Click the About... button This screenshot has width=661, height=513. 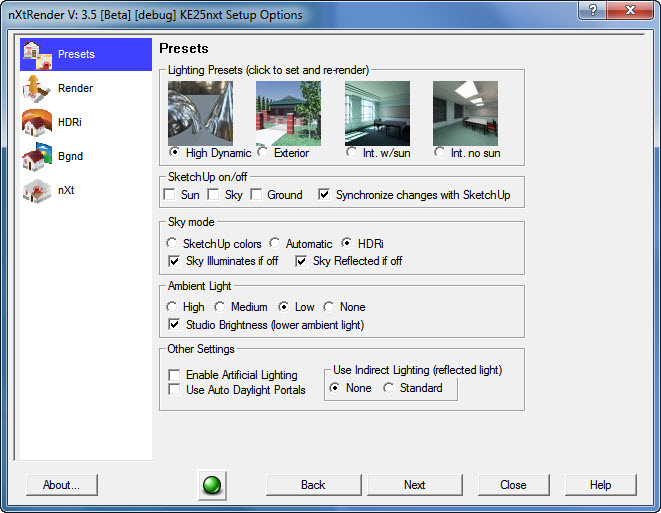[x=62, y=485]
